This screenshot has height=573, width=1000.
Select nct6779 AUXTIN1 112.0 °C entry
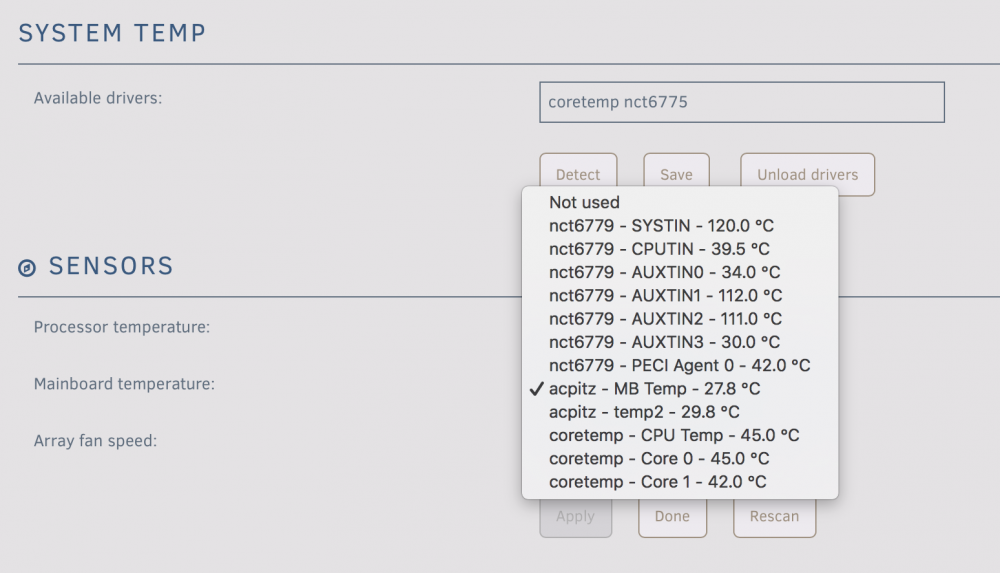click(680, 295)
